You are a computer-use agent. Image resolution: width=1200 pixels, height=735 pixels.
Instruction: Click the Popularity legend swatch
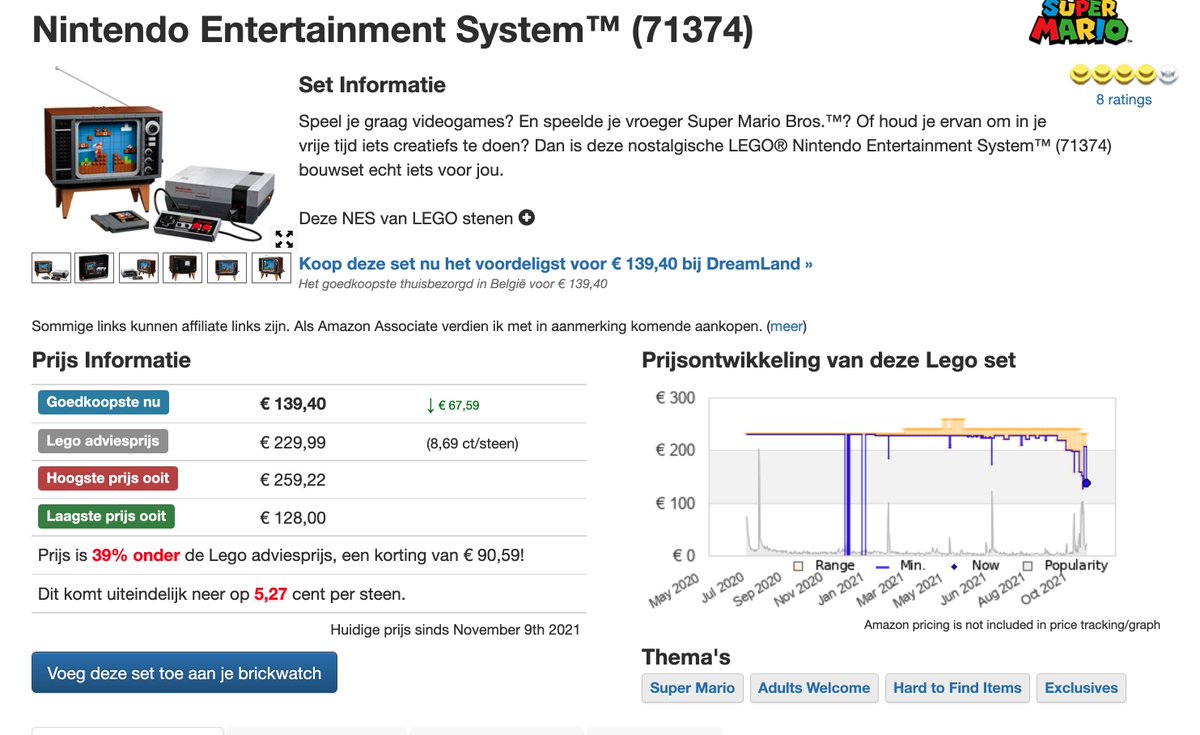pyautogui.click(x=1028, y=566)
